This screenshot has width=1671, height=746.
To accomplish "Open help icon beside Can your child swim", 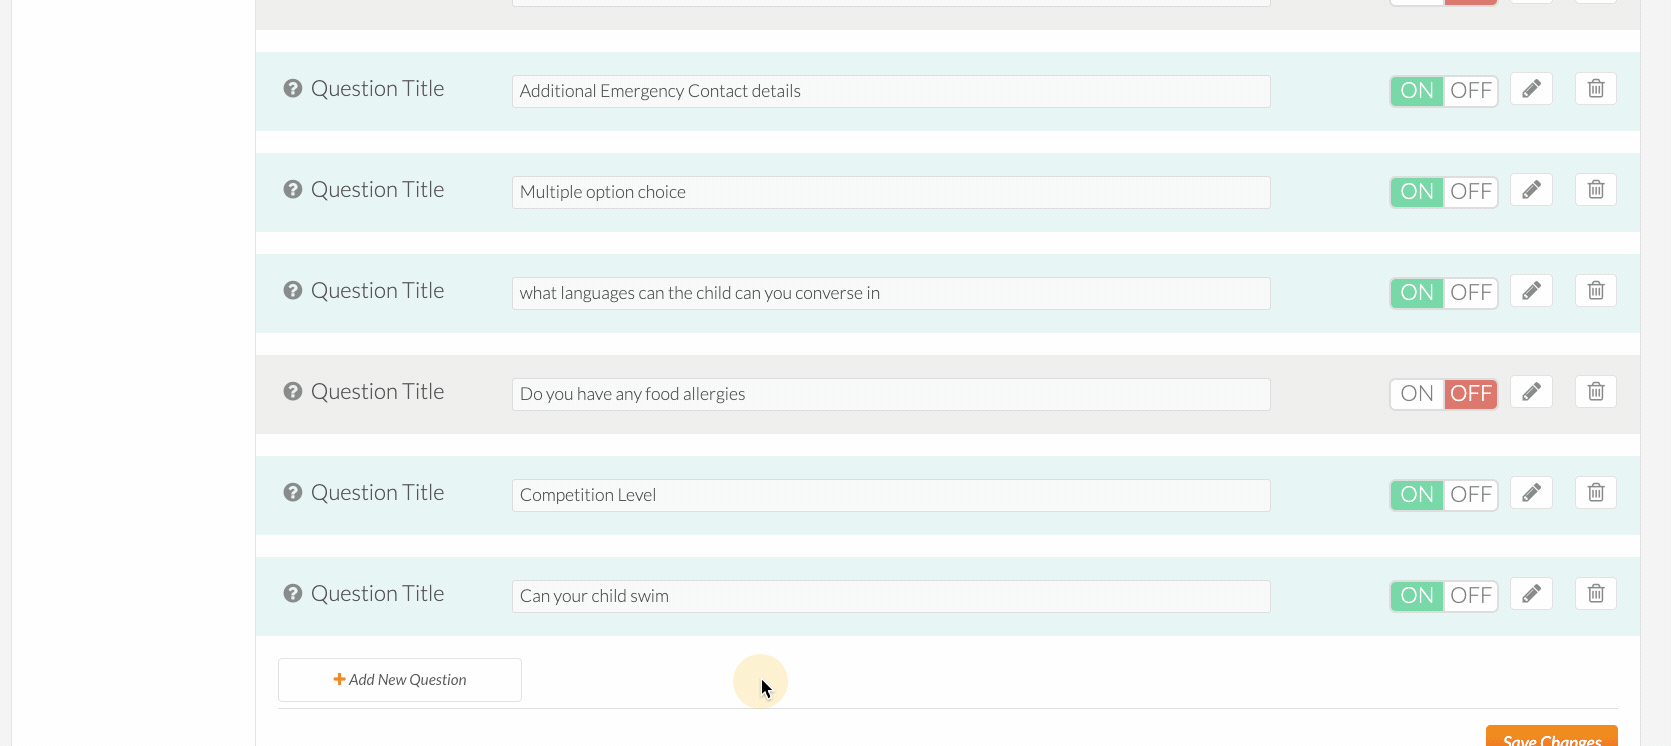I will pyautogui.click(x=293, y=593).
